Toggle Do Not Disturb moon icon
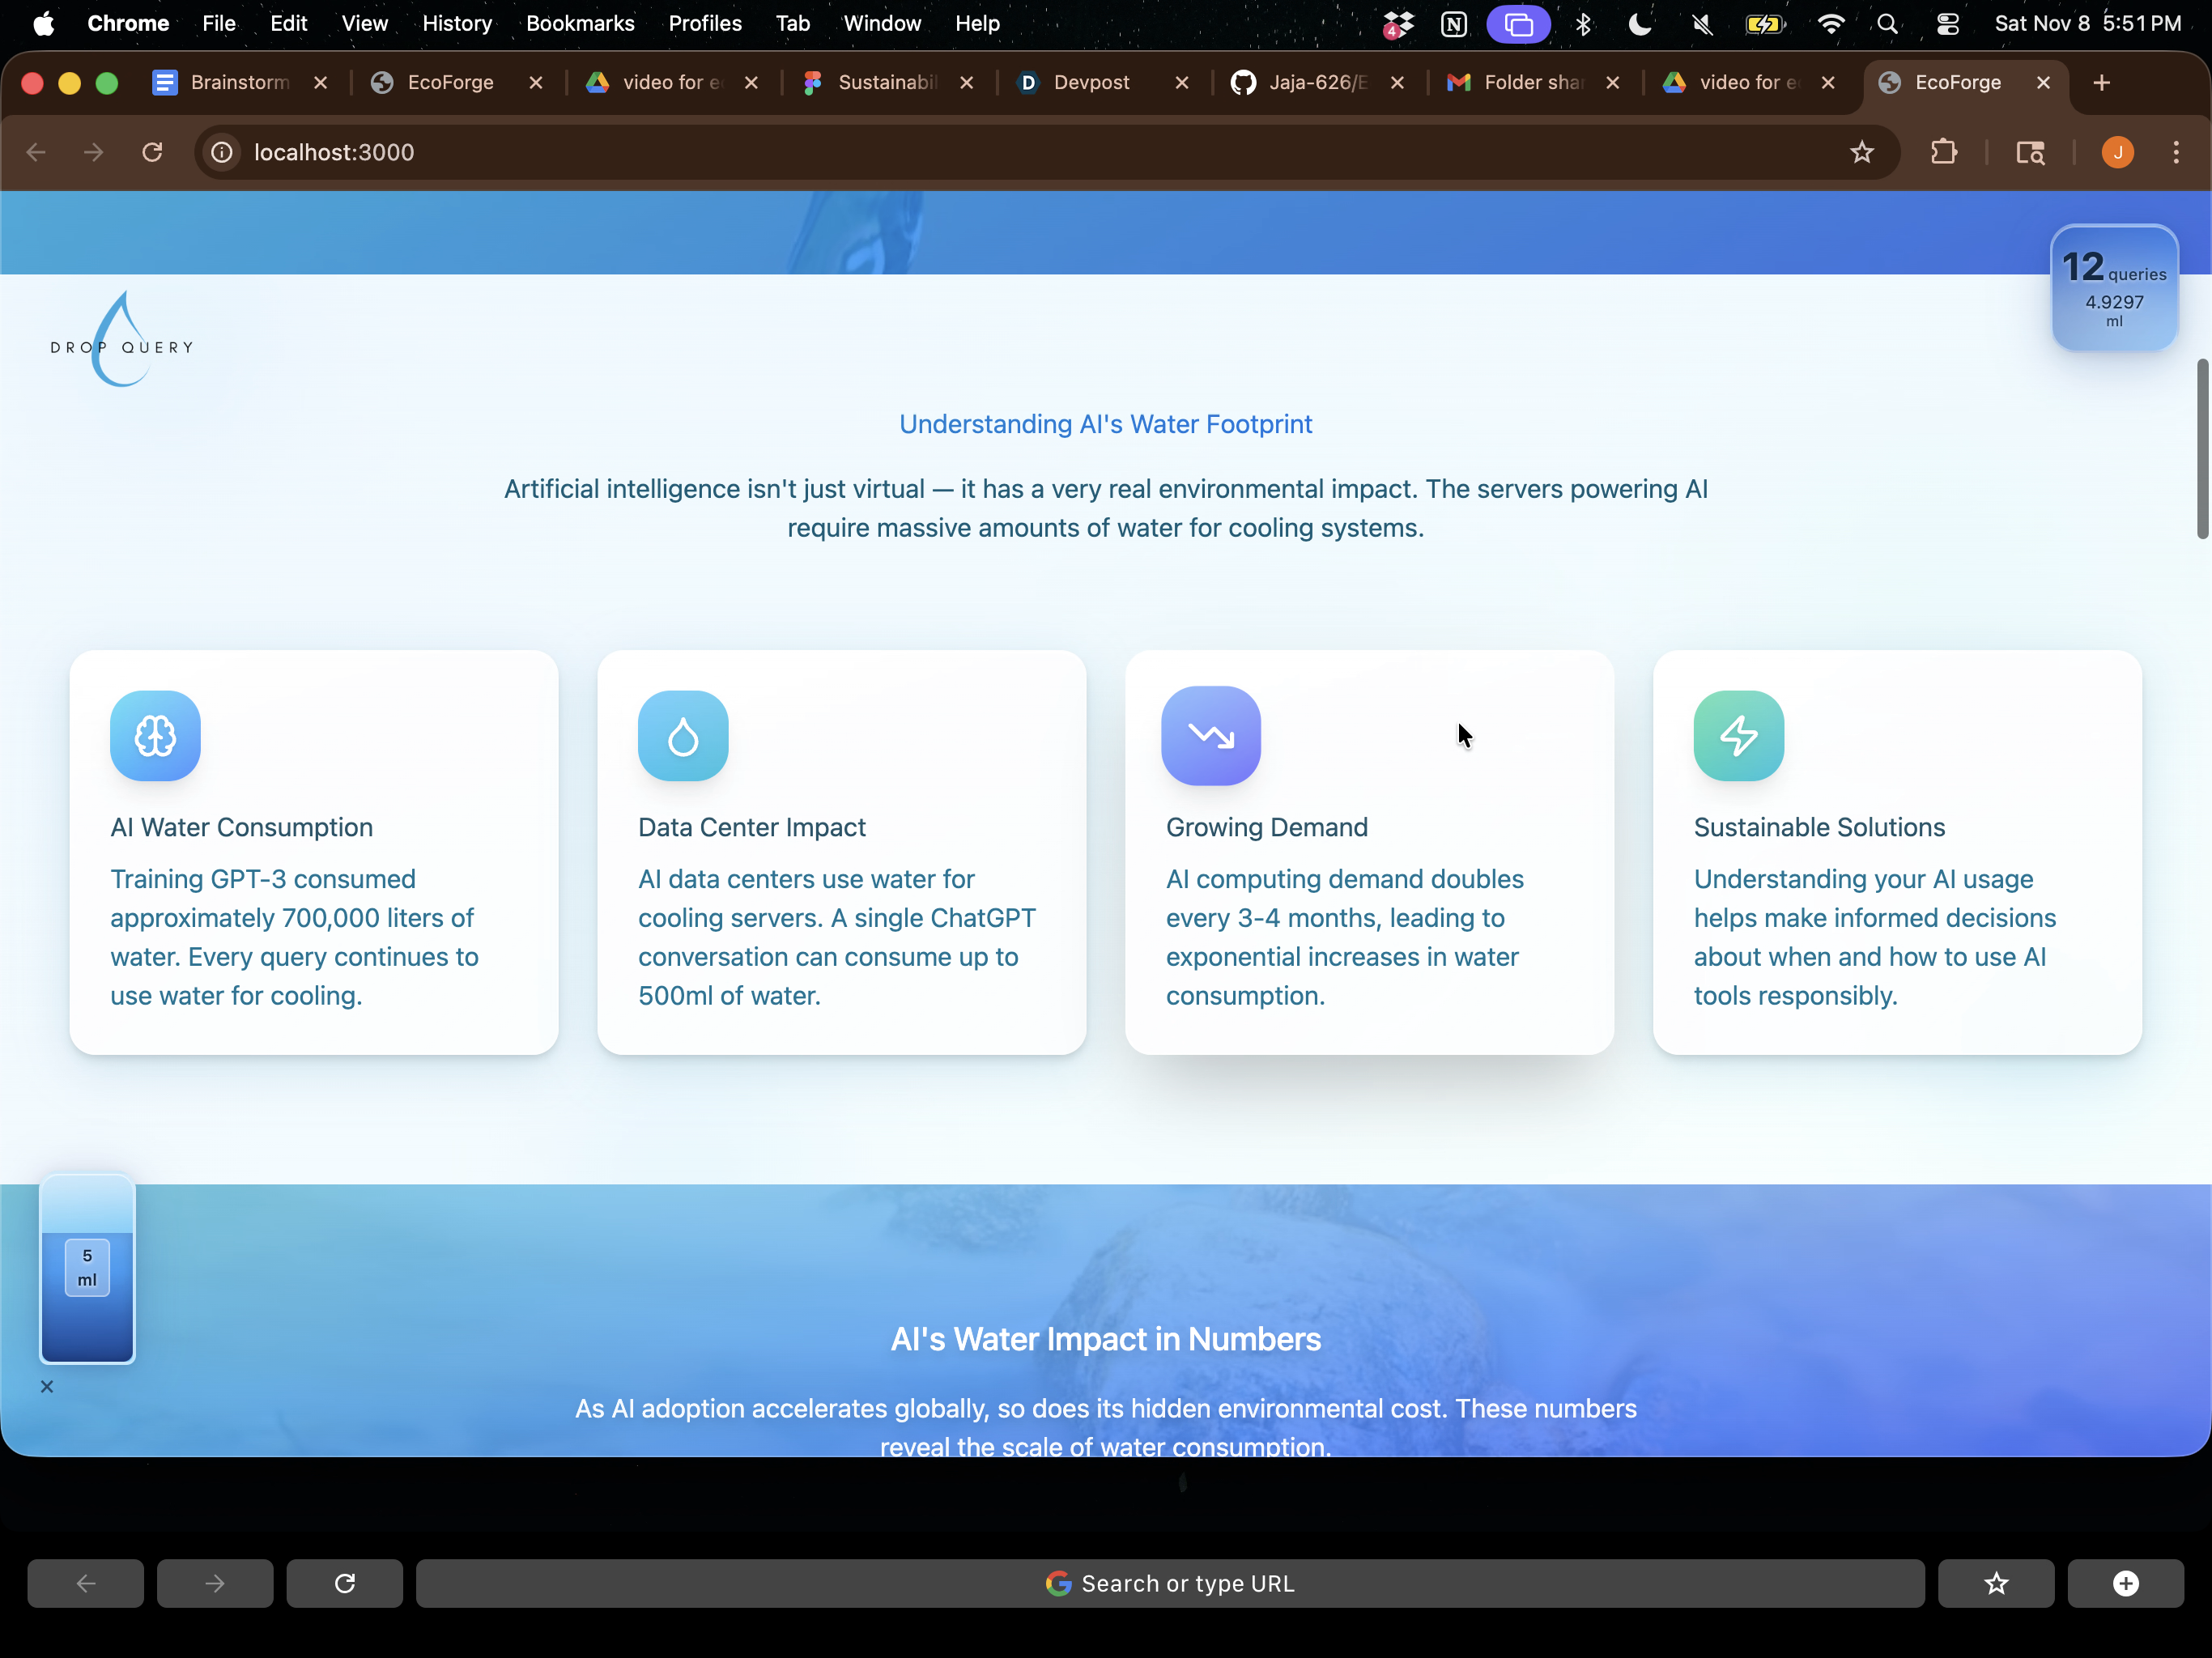Image resolution: width=2212 pixels, height=1658 pixels. (x=1640, y=24)
